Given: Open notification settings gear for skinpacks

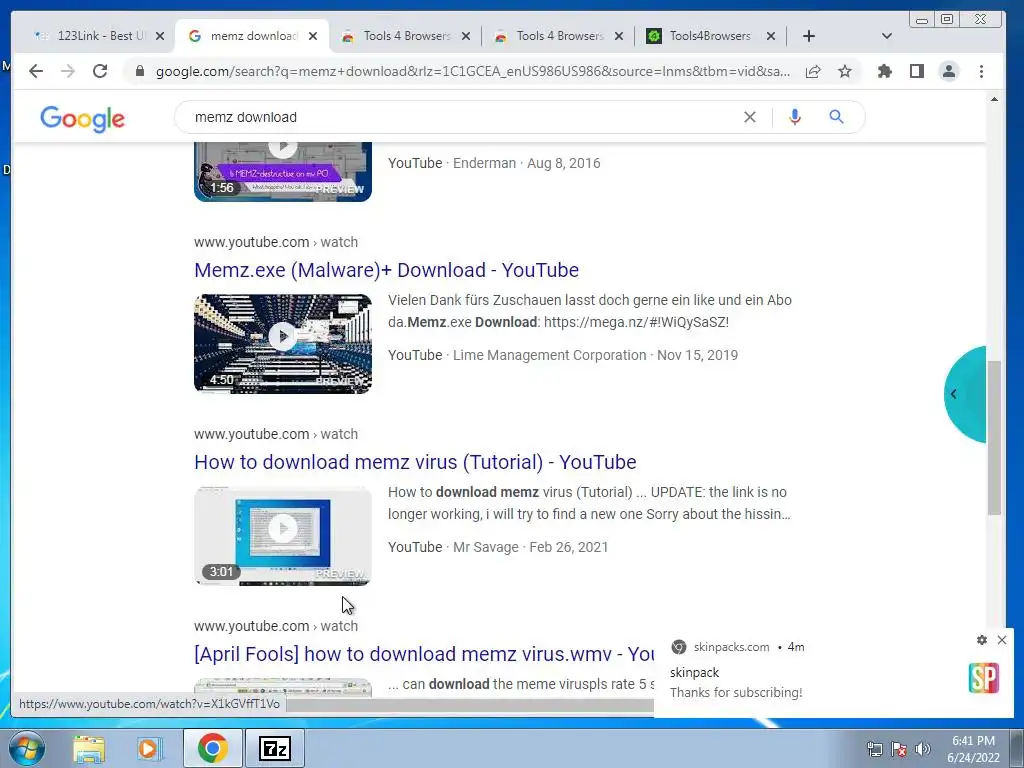Looking at the screenshot, I should click(x=982, y=640).
